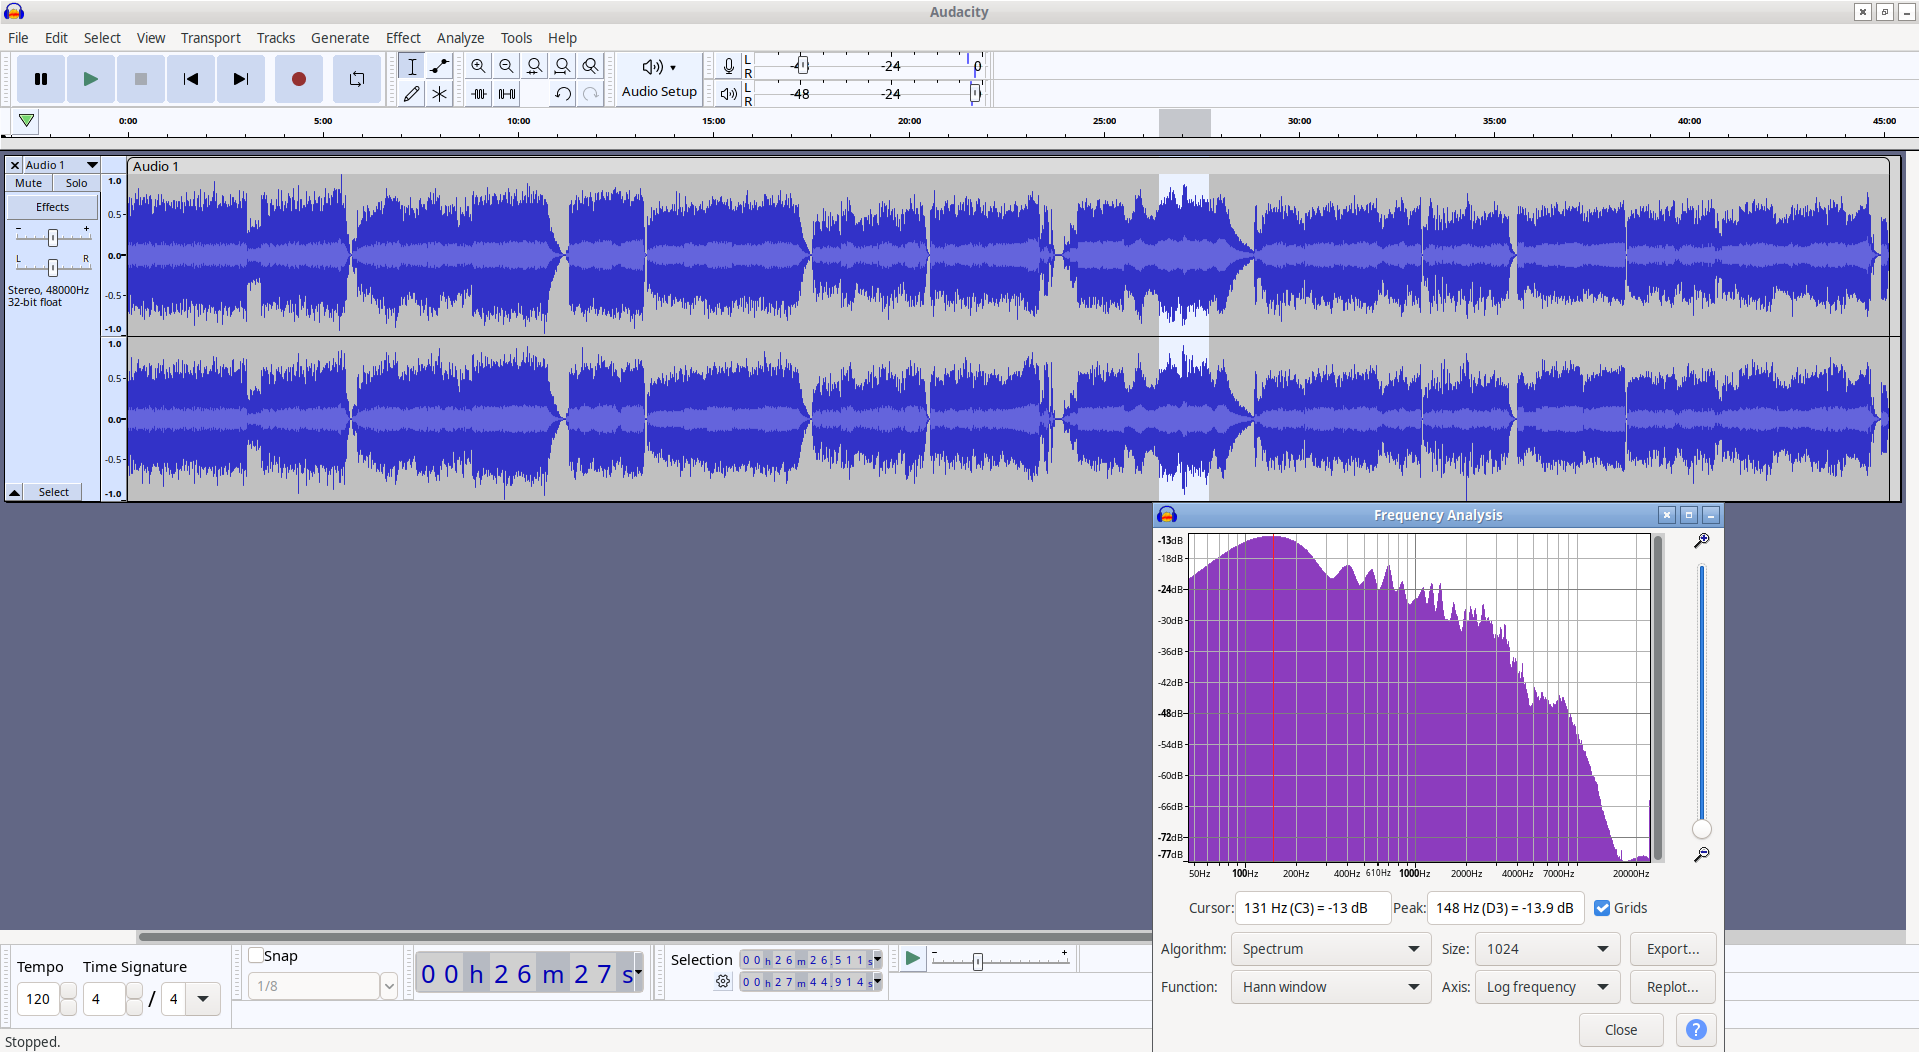Close the Frequency Analysis dialog
The height and width of the screenshot is (1052, 1919).
[x=1621, y=1030]
